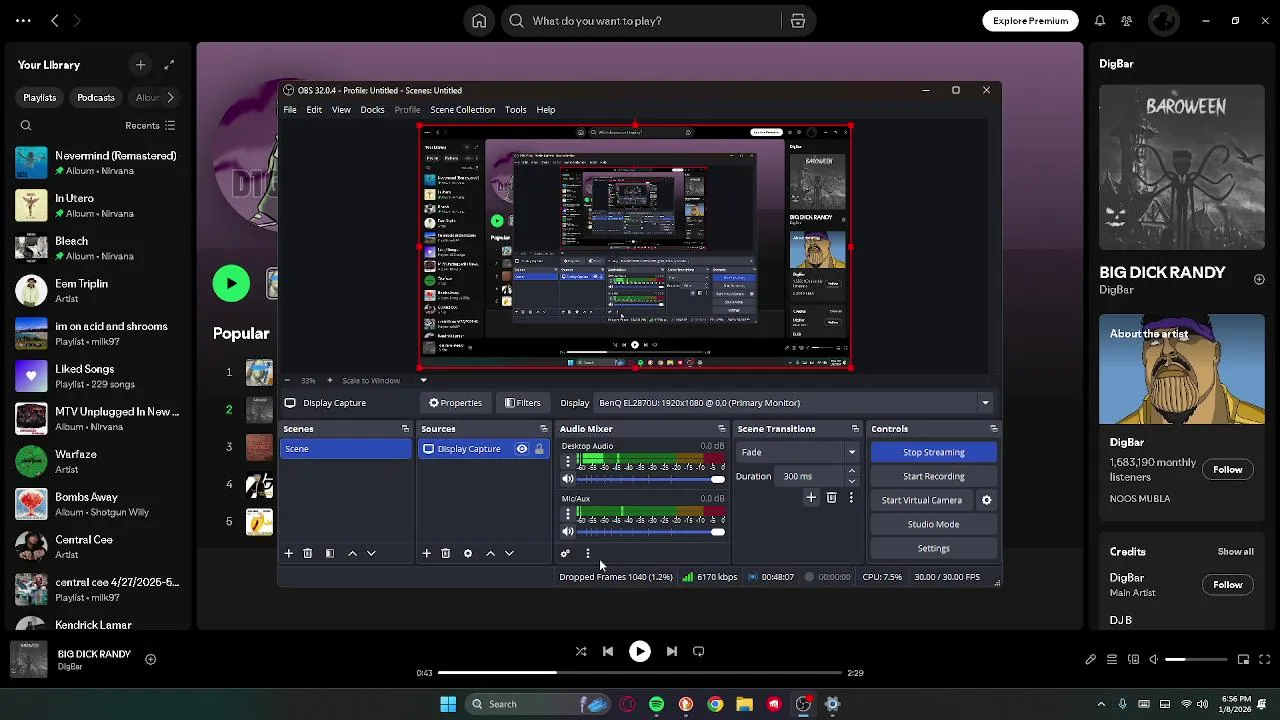
Task: Toggle shuffle in Spotify player
Action: pyautogui.click(x=581, y=651)
